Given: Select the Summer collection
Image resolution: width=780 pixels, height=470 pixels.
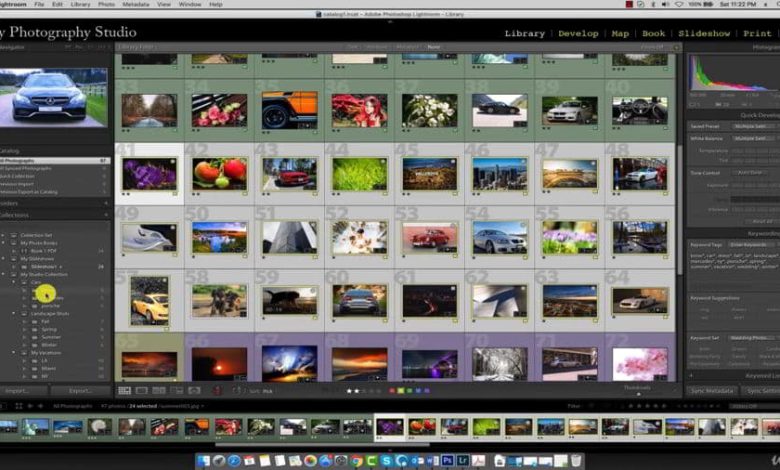Looking at the screenshot, I should [51, 337].
